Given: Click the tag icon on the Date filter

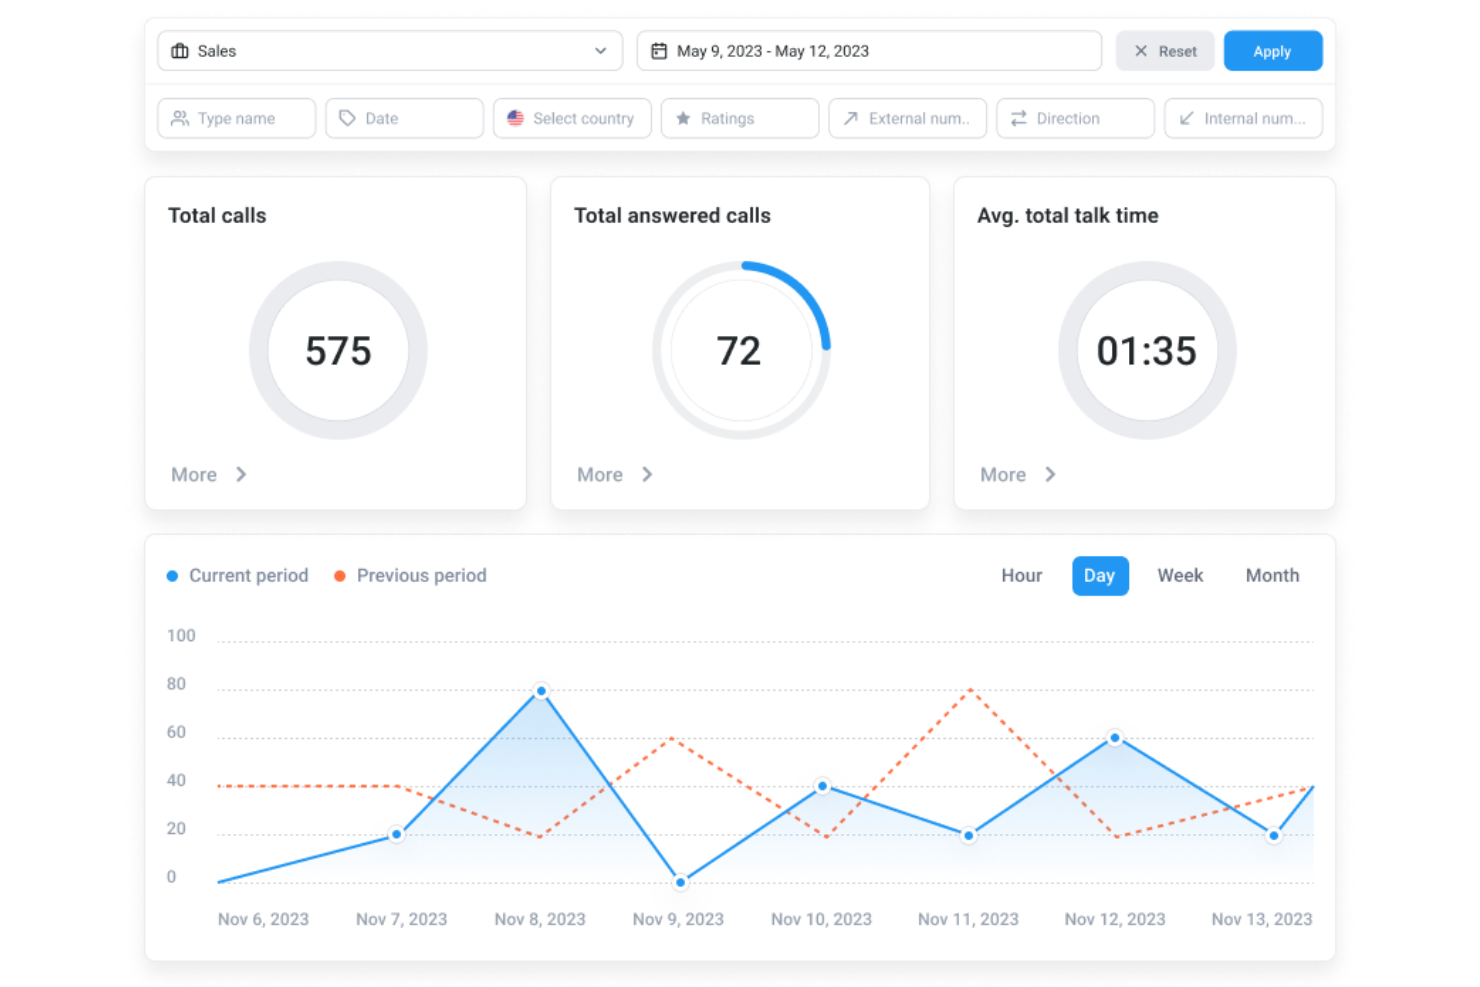Looking at the screenshot, I should coord(348,118).
